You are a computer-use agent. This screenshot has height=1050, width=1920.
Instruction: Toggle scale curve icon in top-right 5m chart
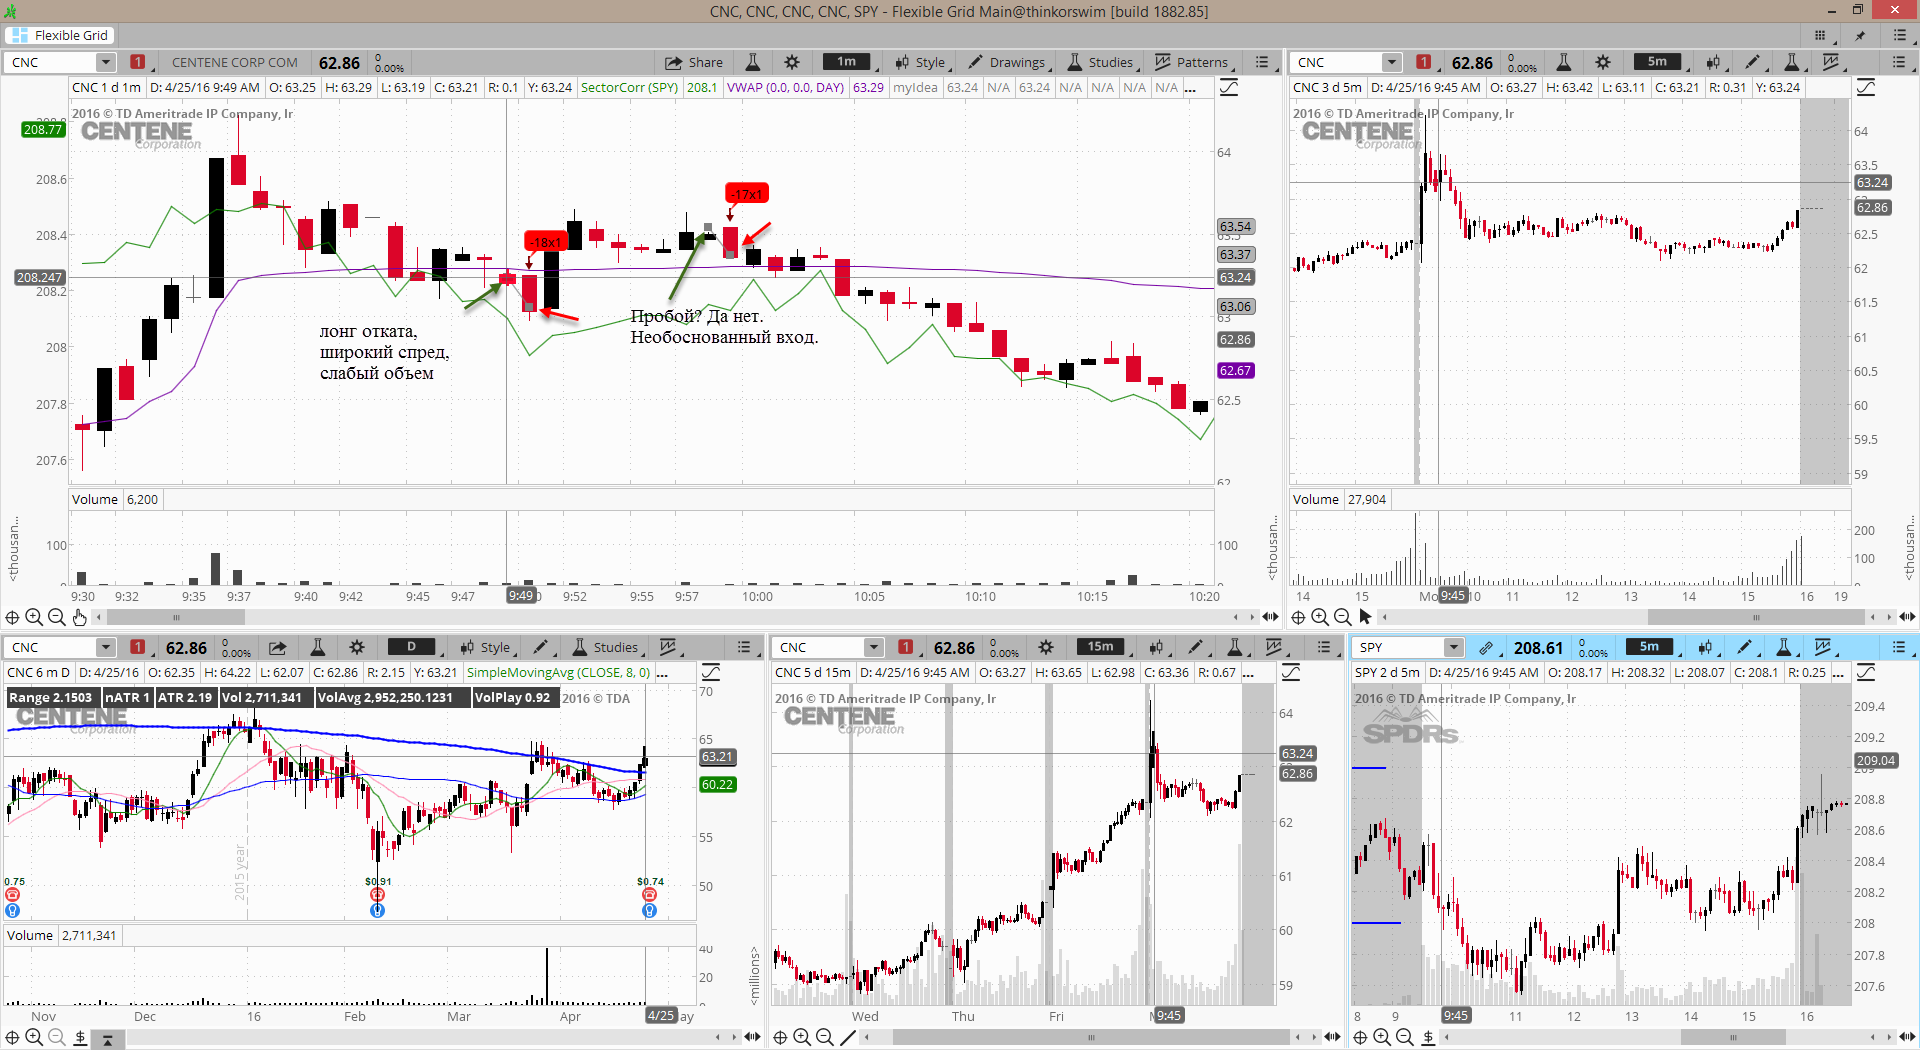[1866, 87]
